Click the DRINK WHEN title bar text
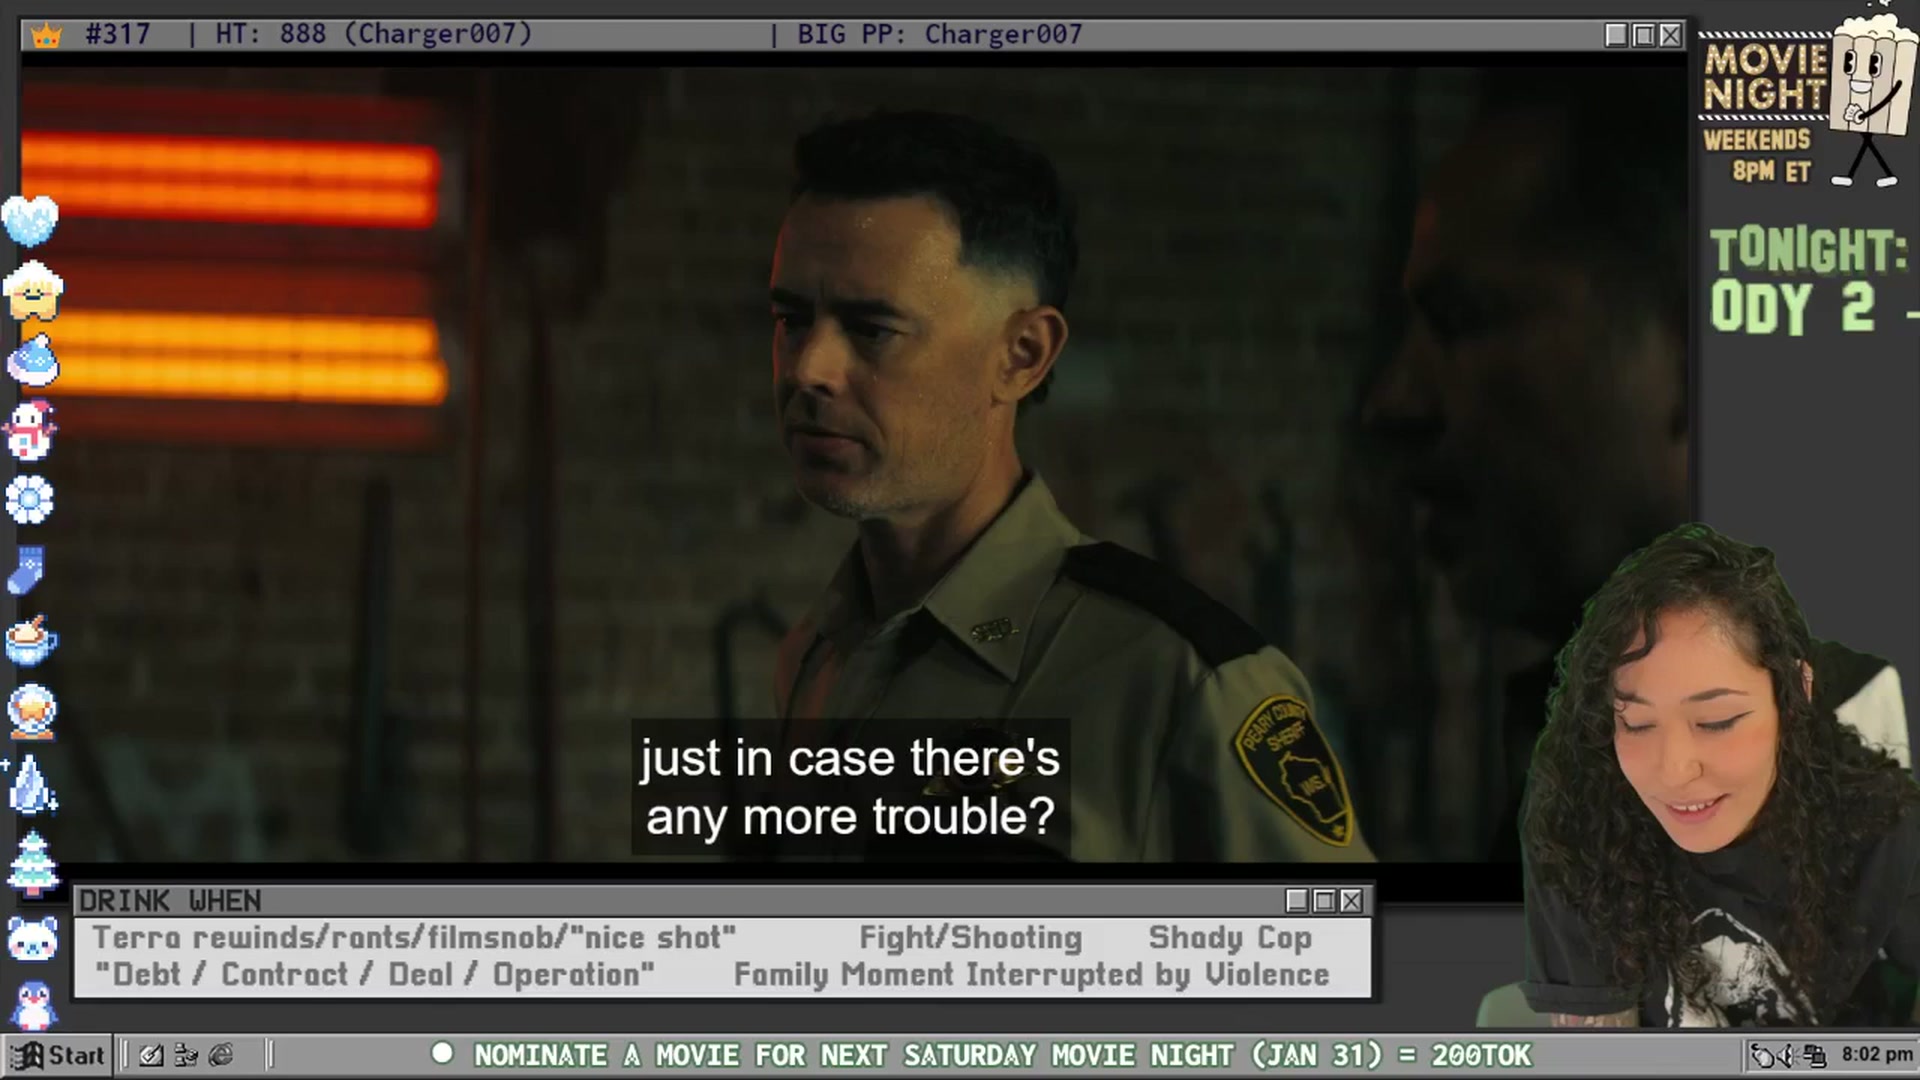Screen dimensions: 1920x1080 tap(170, 901)
